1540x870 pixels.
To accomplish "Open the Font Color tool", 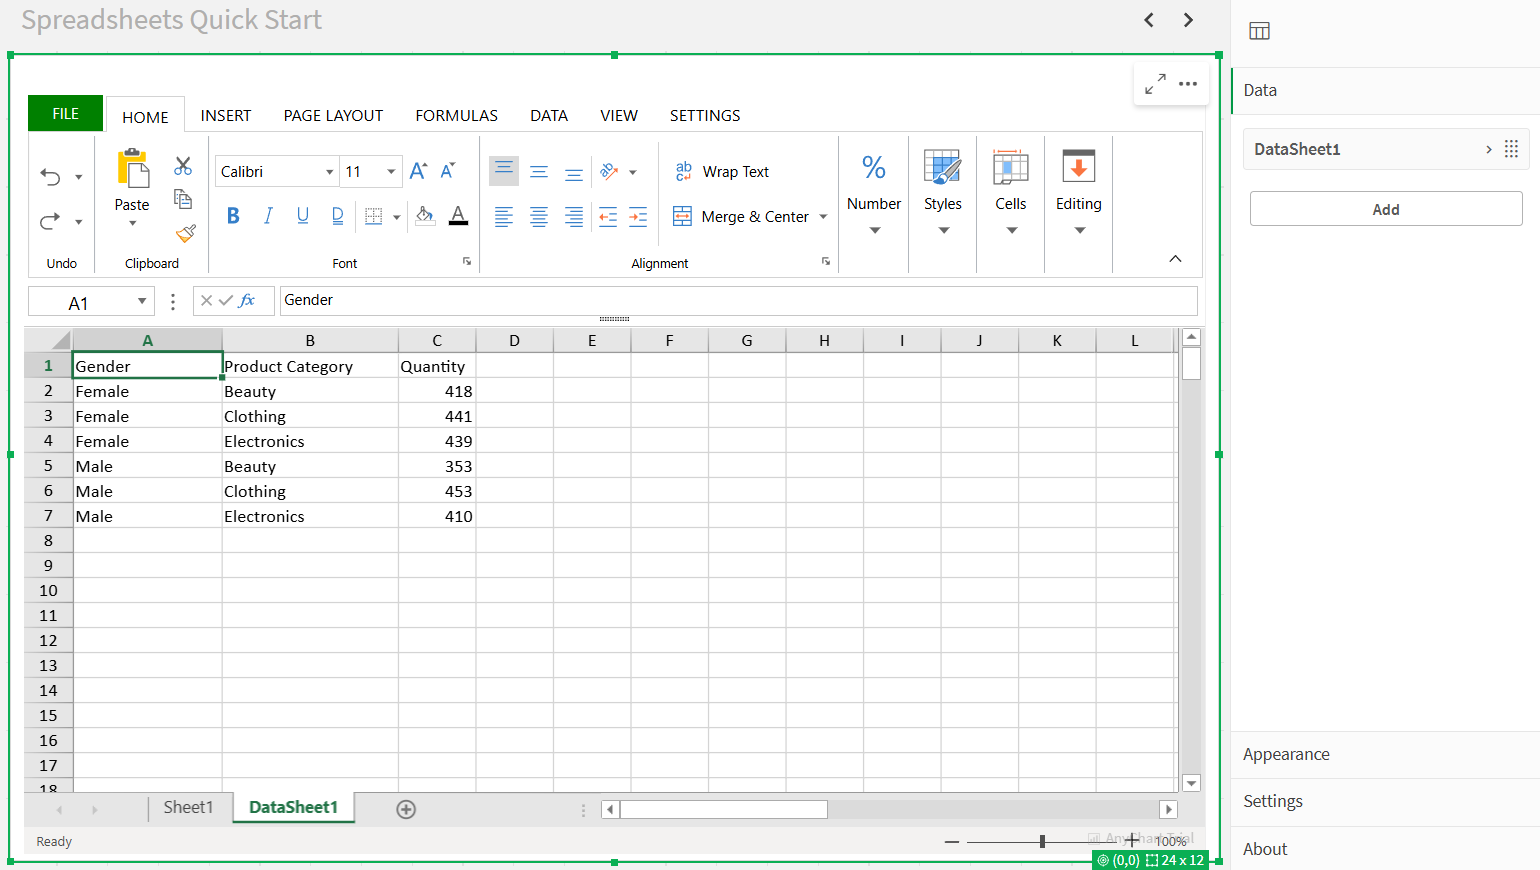I will (458, 216).
